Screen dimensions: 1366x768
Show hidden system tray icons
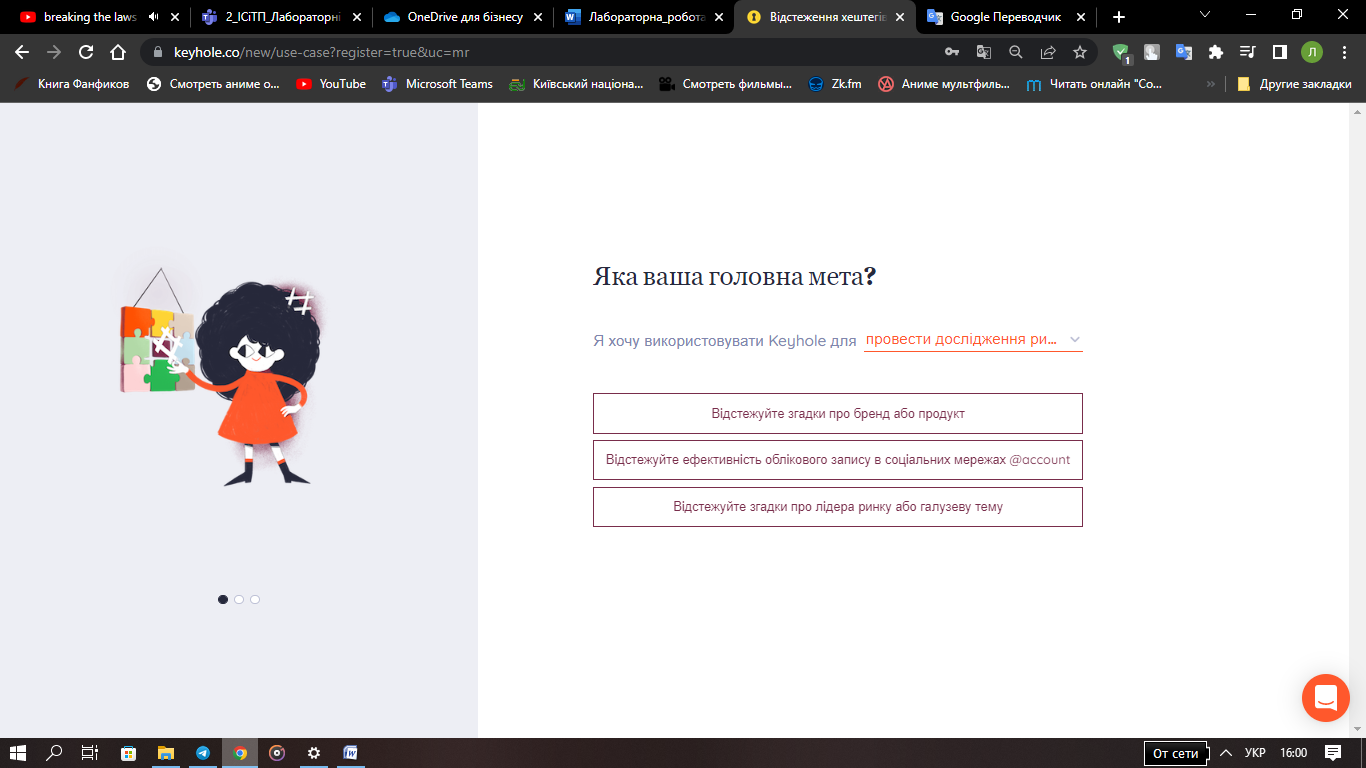(1226, 753)
